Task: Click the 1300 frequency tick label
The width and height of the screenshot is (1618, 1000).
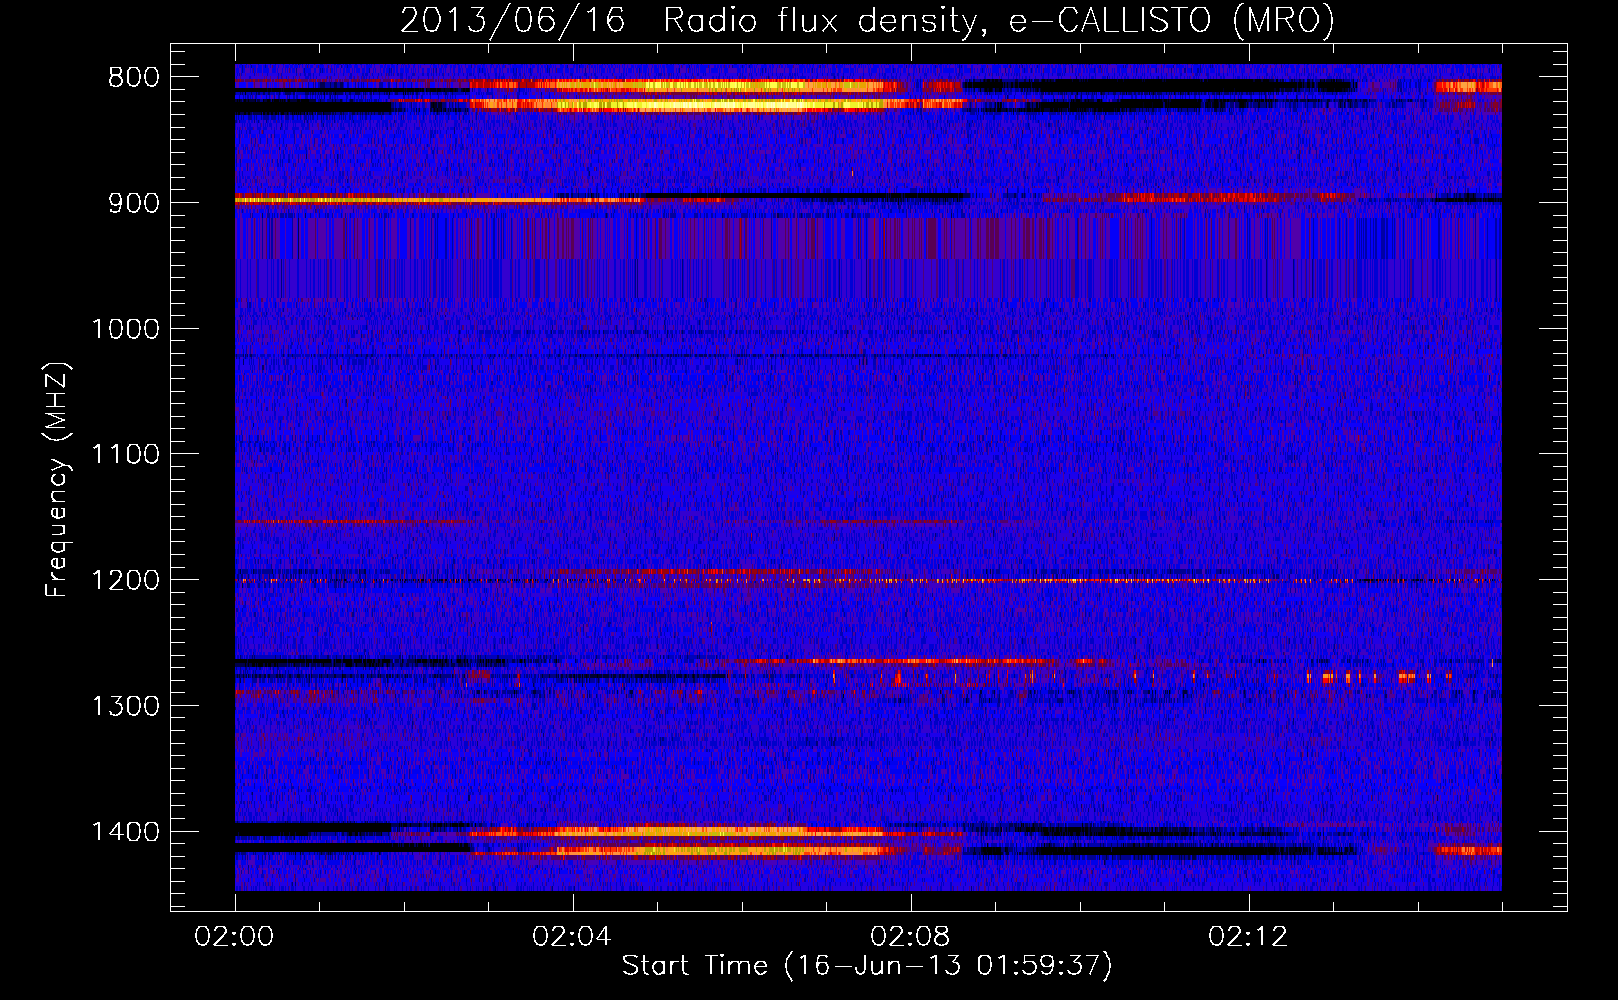Action: pos(125,706)
